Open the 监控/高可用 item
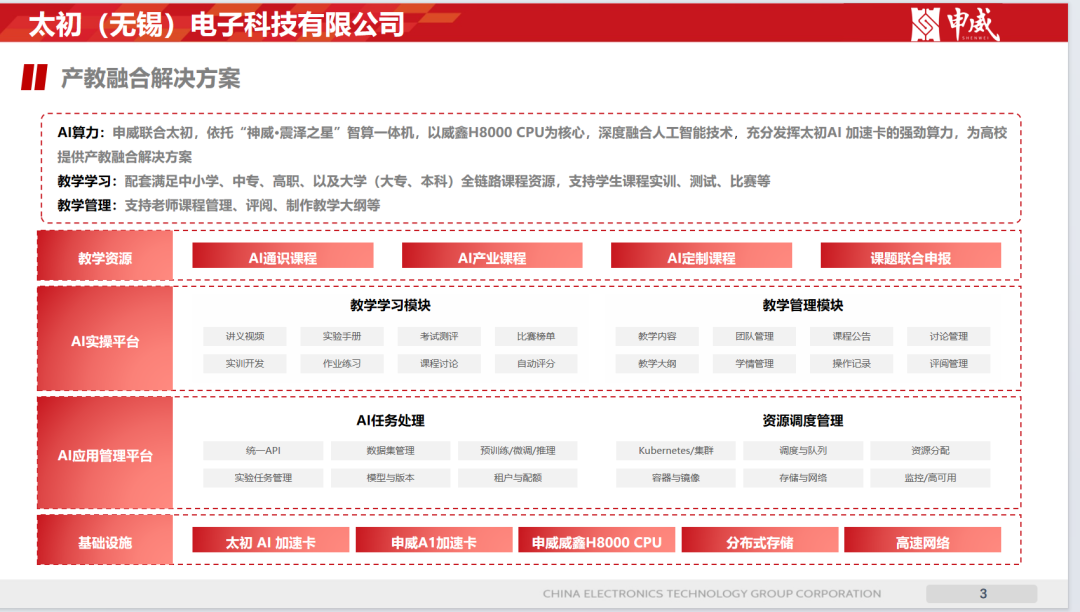Image resolution: width=1080 pixels, height=612 pixels. pos(930,478)
